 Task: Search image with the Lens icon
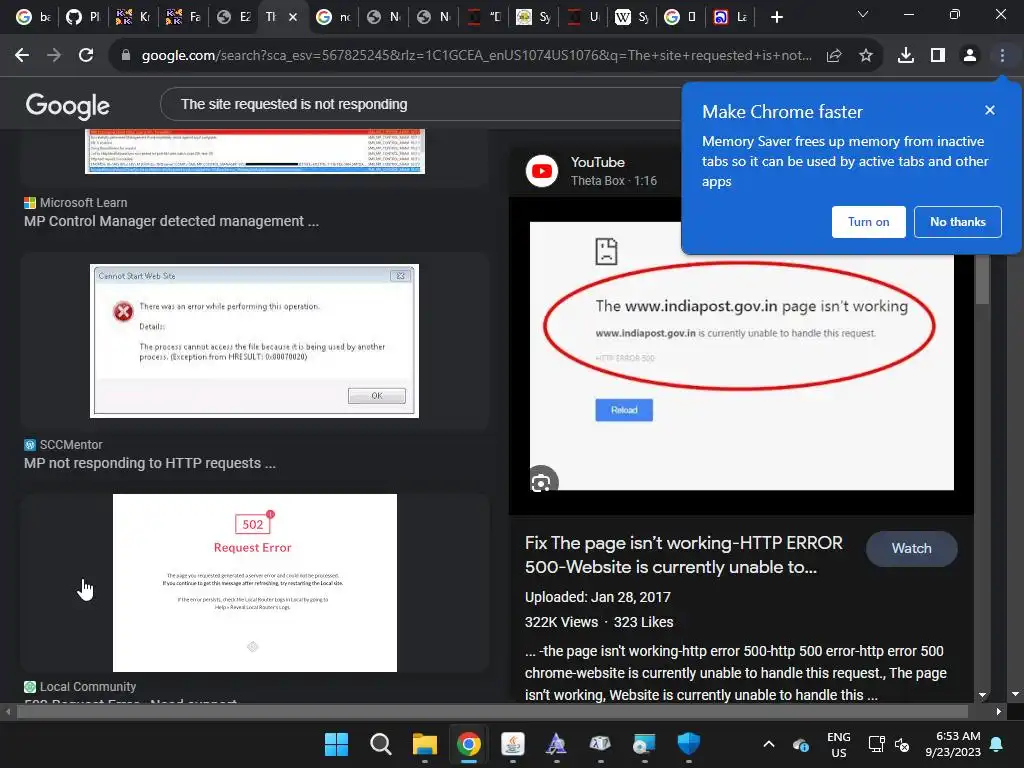click(x=541, y=482)
